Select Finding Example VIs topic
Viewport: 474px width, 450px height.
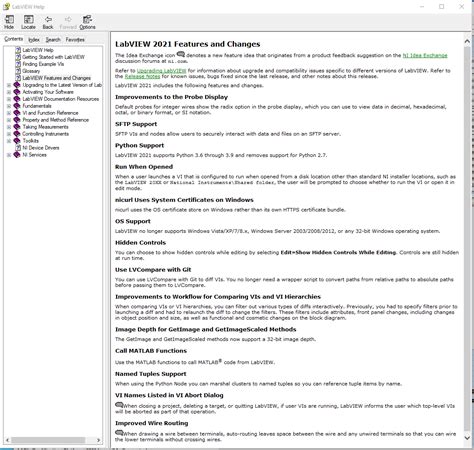[x=43, y=64]
